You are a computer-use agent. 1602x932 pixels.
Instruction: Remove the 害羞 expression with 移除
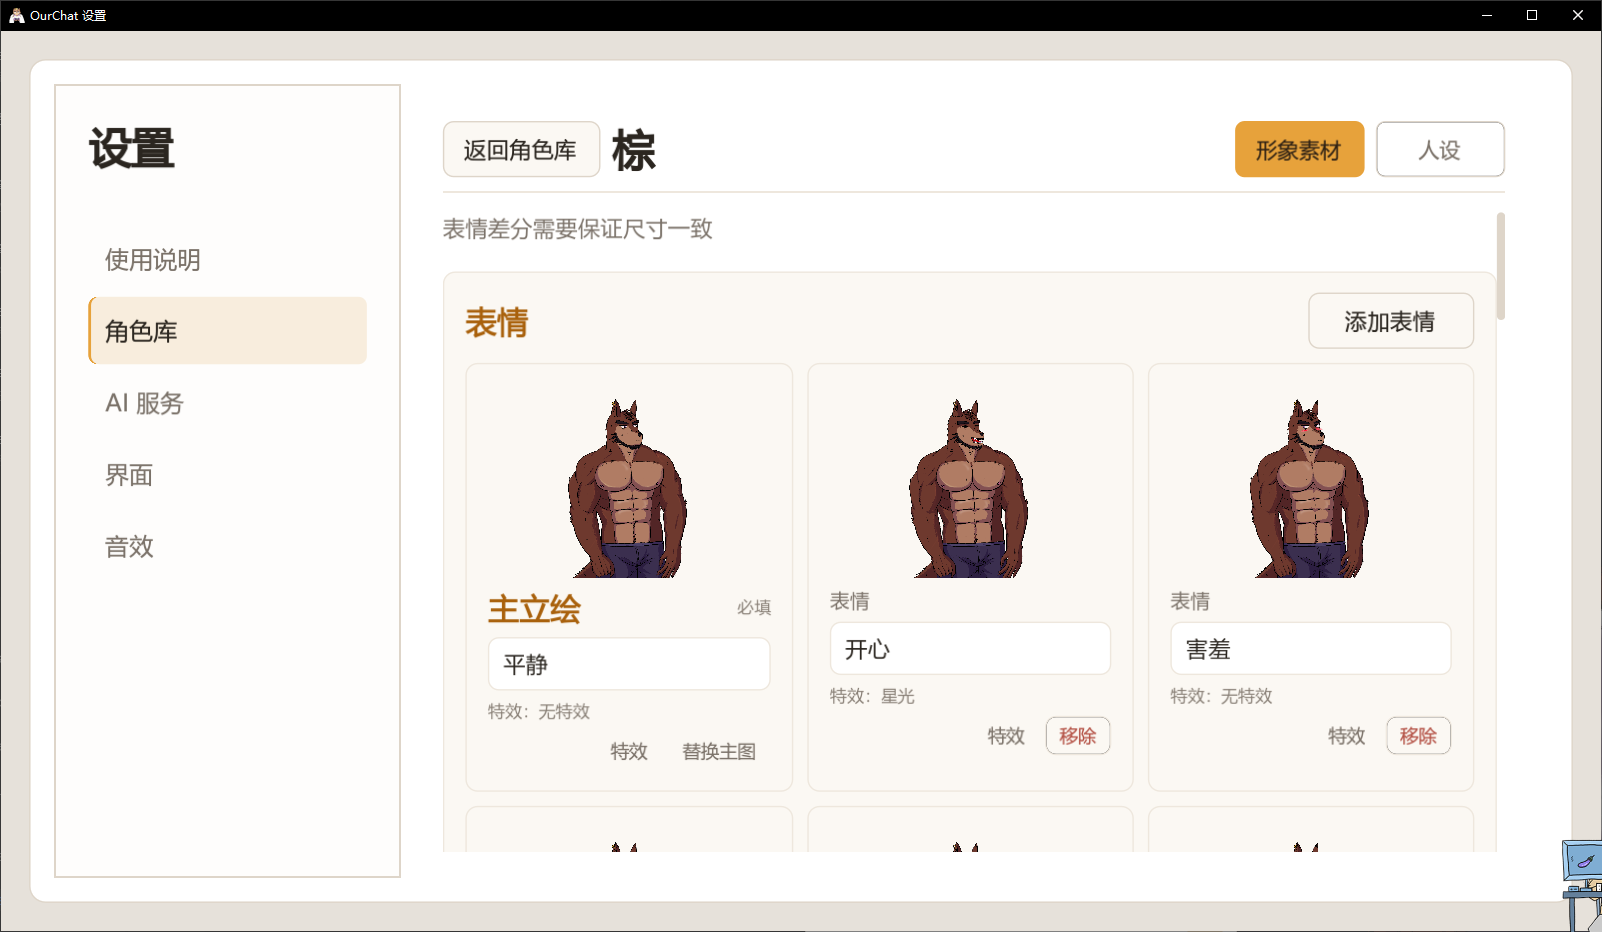pyautogui.click(x=1418, y=736)
